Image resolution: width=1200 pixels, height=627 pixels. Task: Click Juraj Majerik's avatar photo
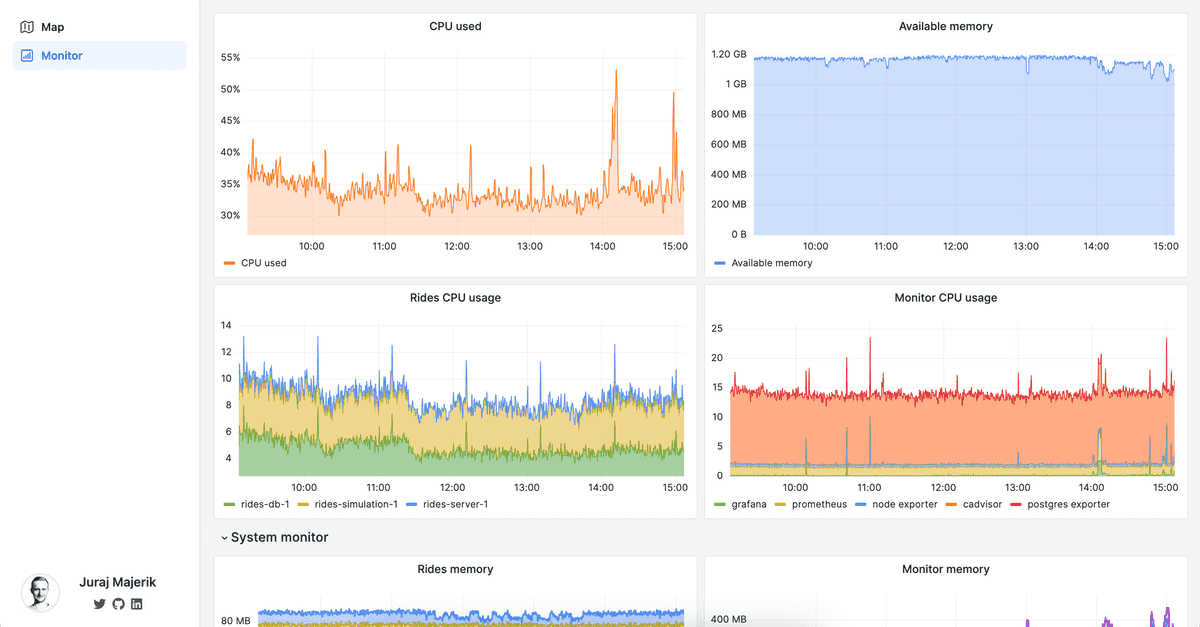point(40,592)
